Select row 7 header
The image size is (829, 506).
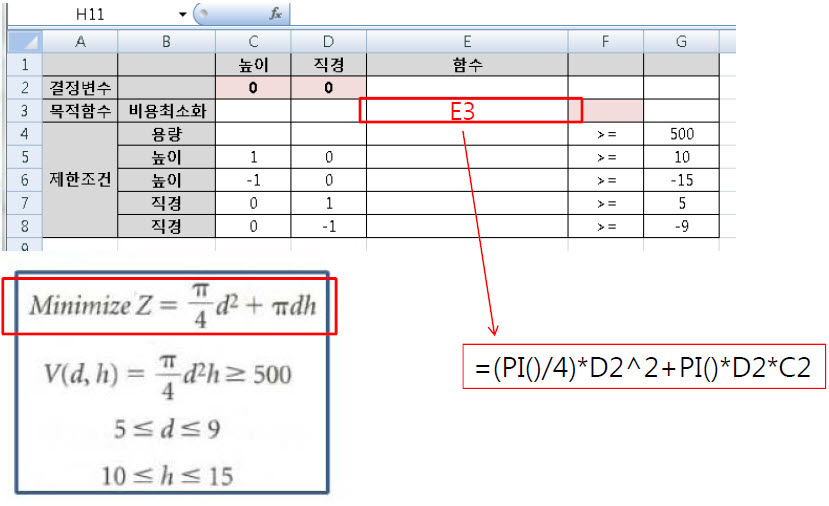coord(25,203)
